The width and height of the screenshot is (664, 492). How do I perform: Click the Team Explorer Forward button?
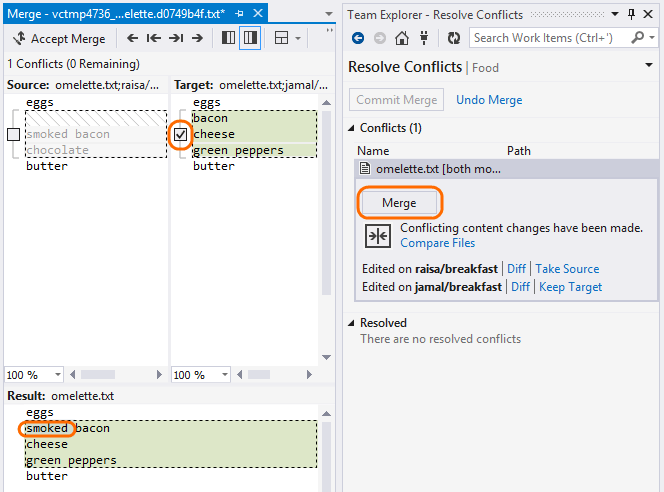click(x=380, y=38)
